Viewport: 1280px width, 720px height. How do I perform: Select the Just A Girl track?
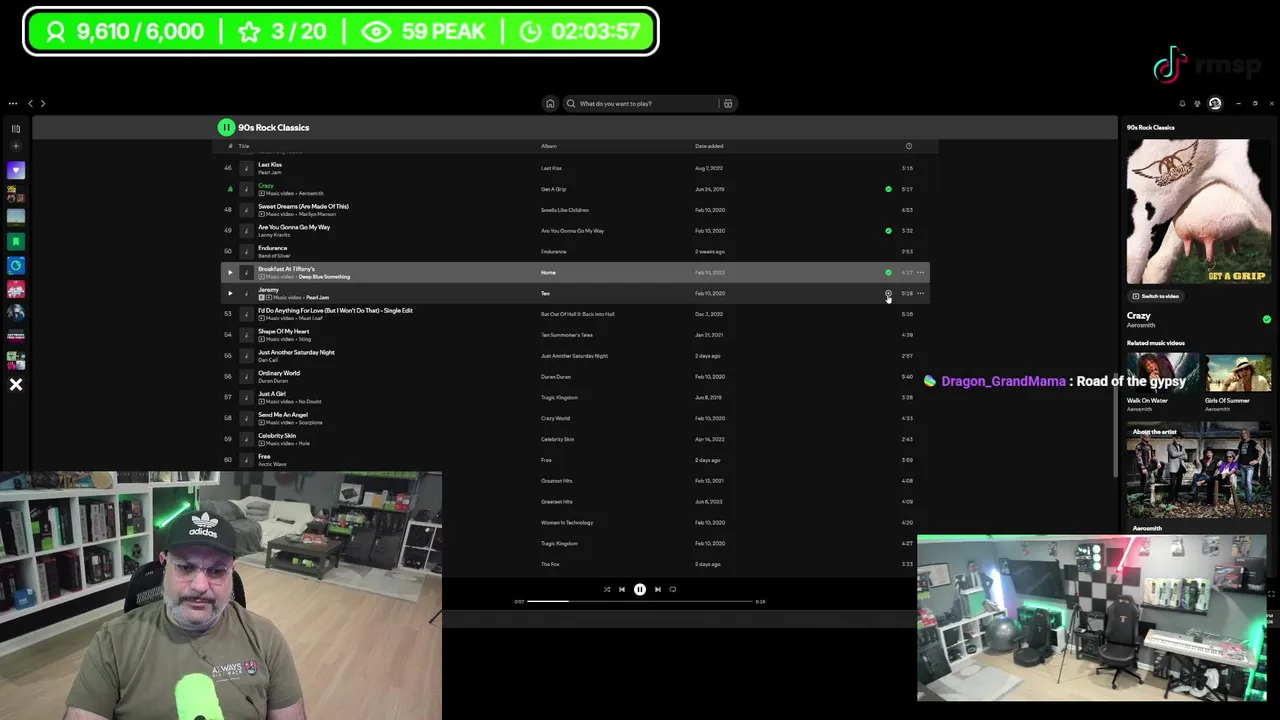coord(272,394)
